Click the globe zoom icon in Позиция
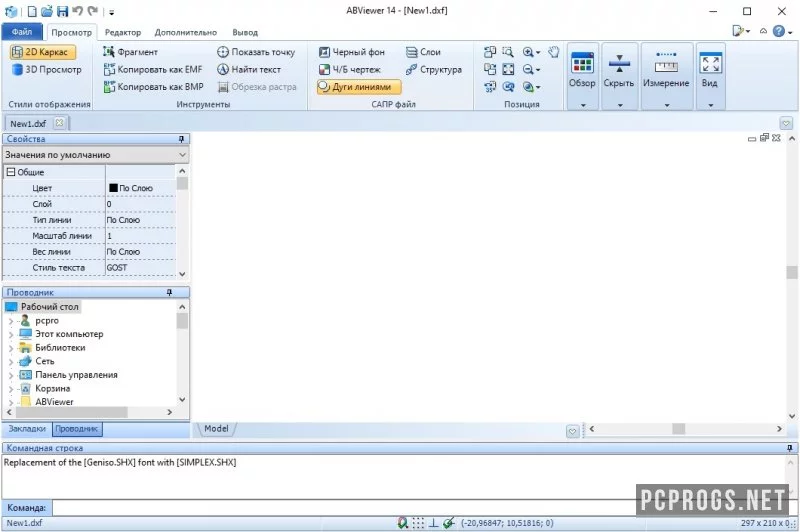This screenshot has height=532, width=800. pyautogui.click(x=528, y=87)
